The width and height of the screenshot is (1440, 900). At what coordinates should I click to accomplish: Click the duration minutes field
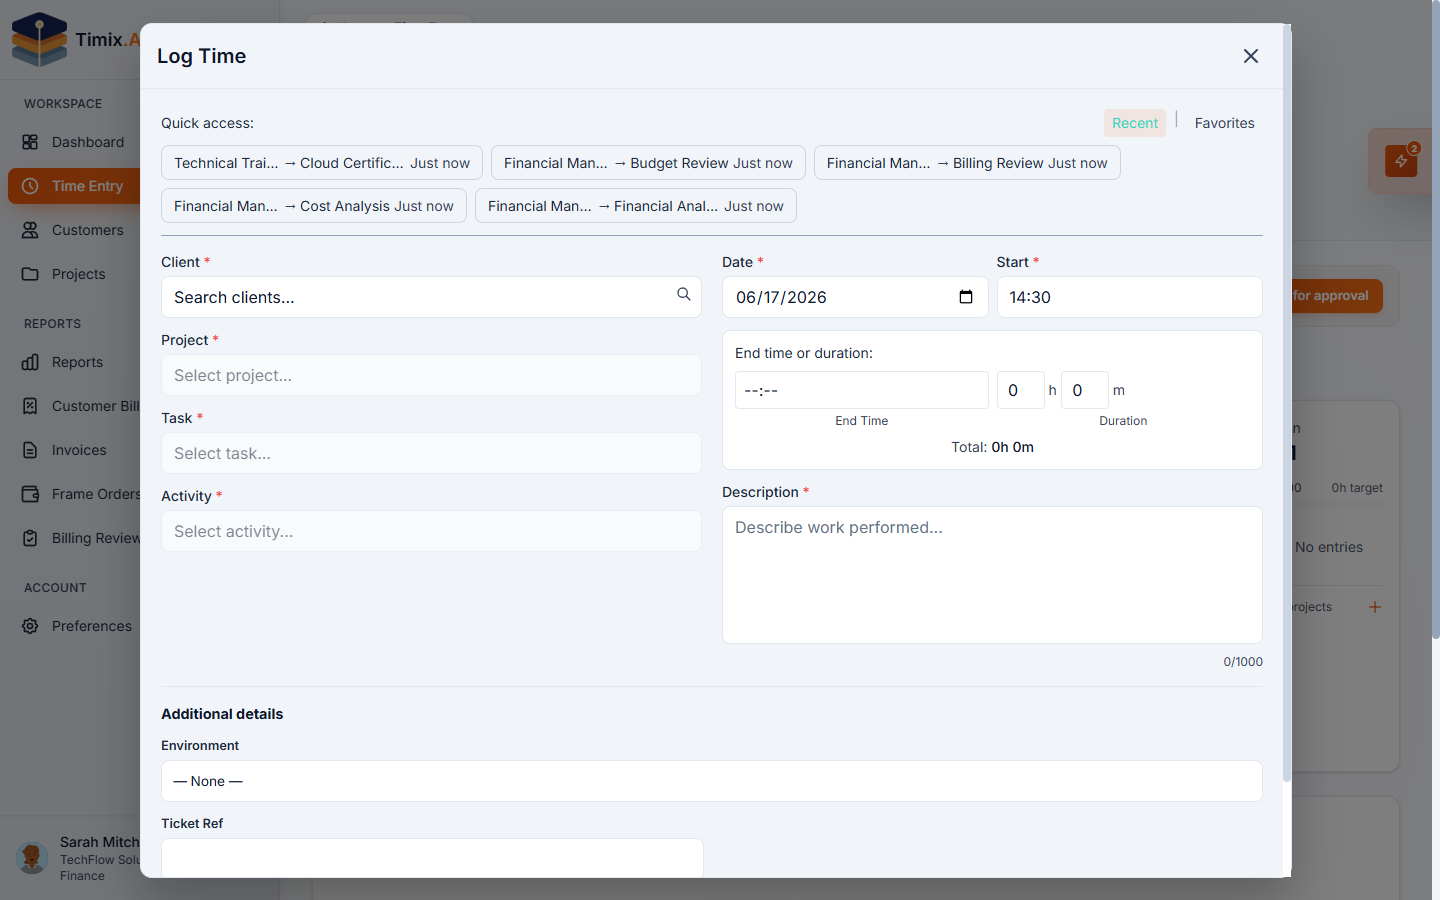tap(1084, 390)
